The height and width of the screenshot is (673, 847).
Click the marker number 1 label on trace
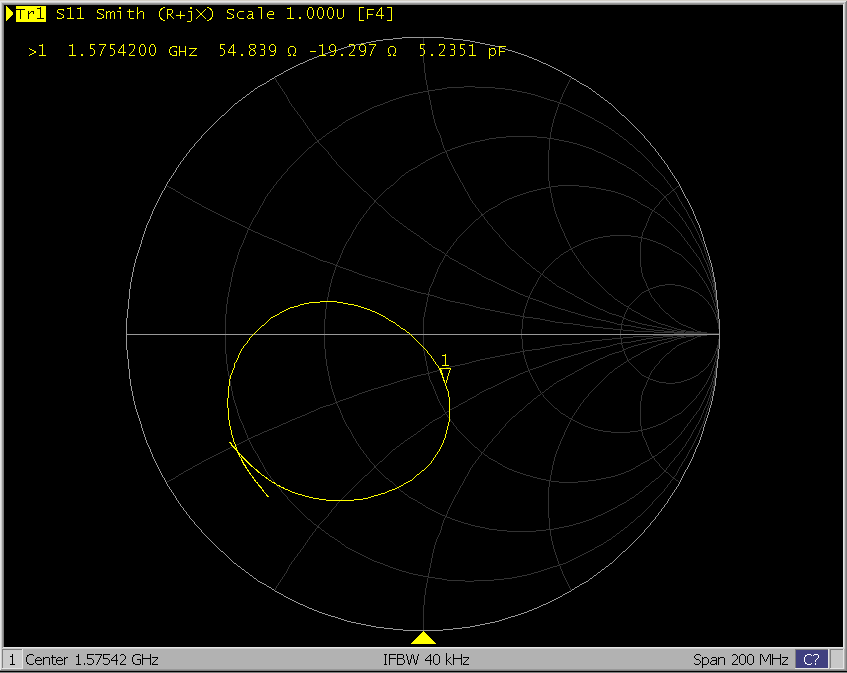[x=446, y=359]
